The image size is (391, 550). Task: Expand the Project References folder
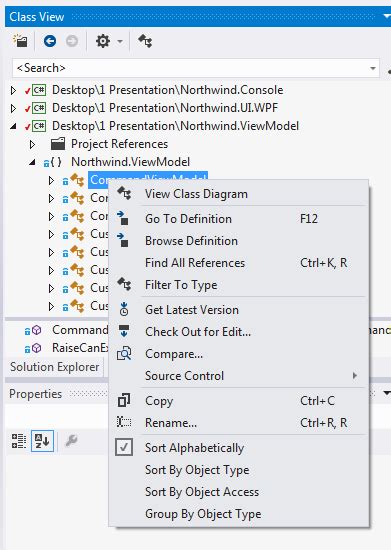(x=32, y=144)
